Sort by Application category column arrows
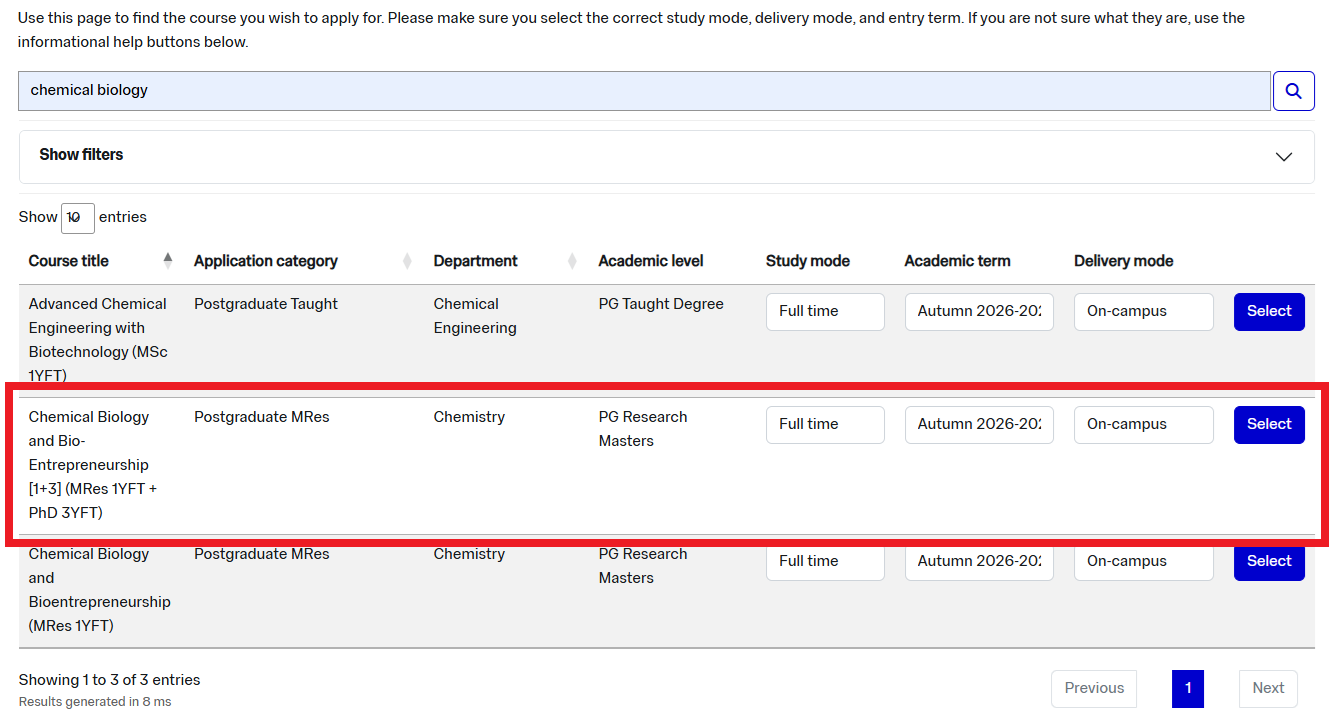 pos(407,261)
